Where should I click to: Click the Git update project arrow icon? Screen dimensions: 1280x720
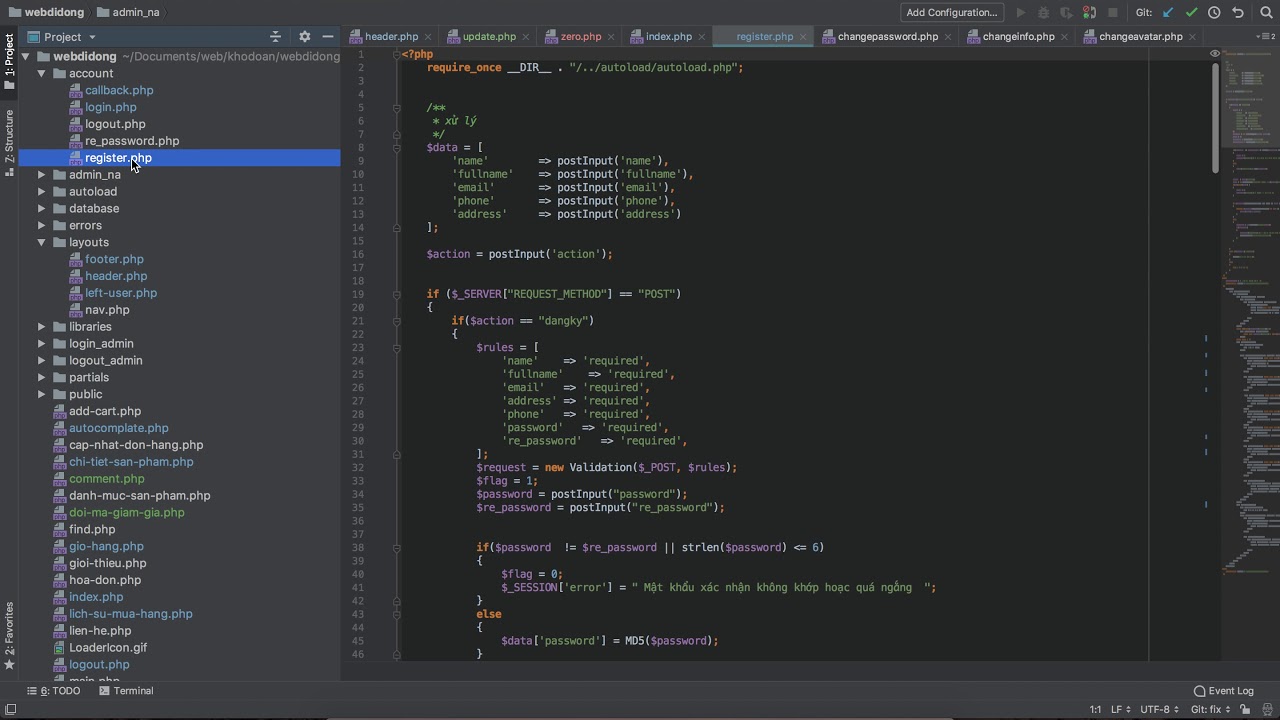pos(1168,13)
